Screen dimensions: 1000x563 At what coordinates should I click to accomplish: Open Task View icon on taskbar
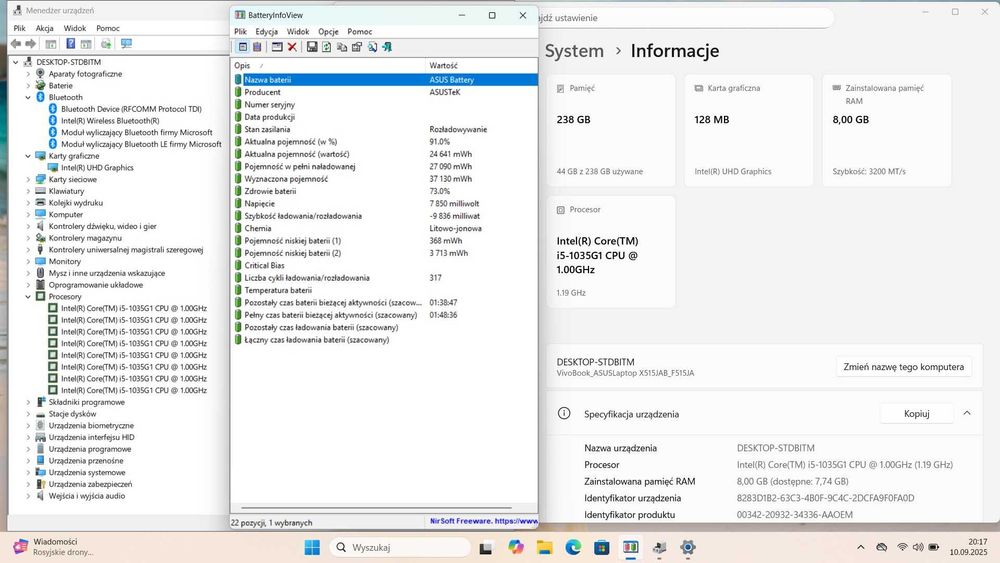(486, 547)
